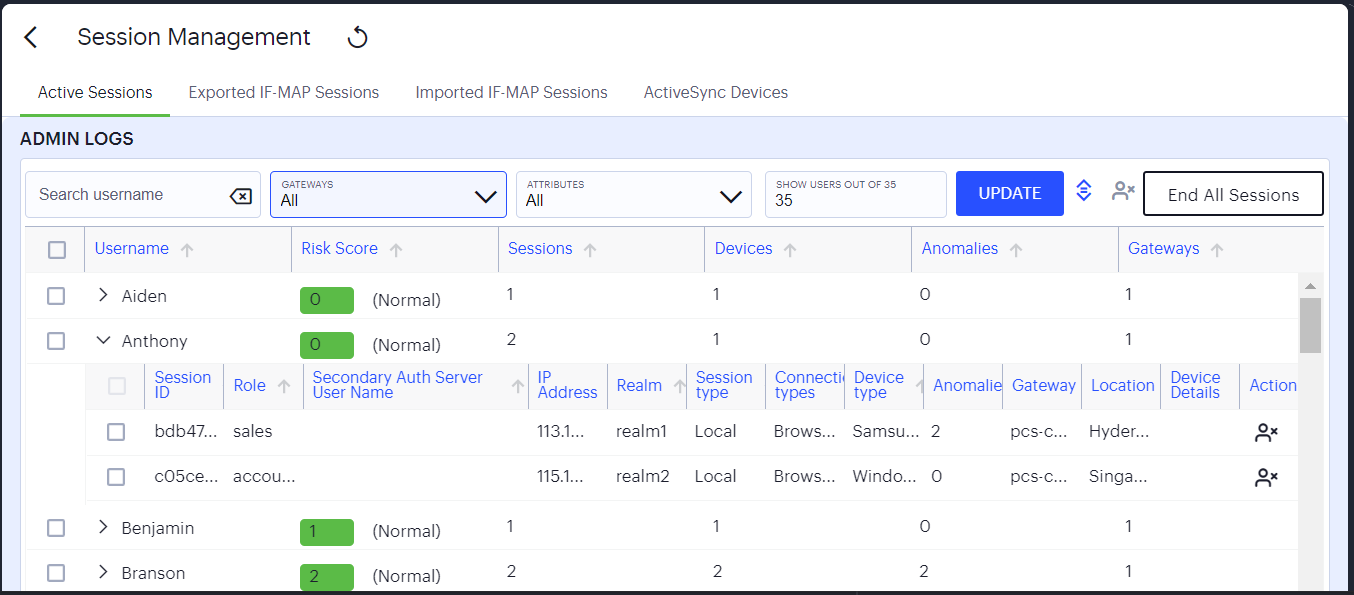This screenshot has width=1354, height=595.
Task: Click the realm2 cell
Action: 642,477
